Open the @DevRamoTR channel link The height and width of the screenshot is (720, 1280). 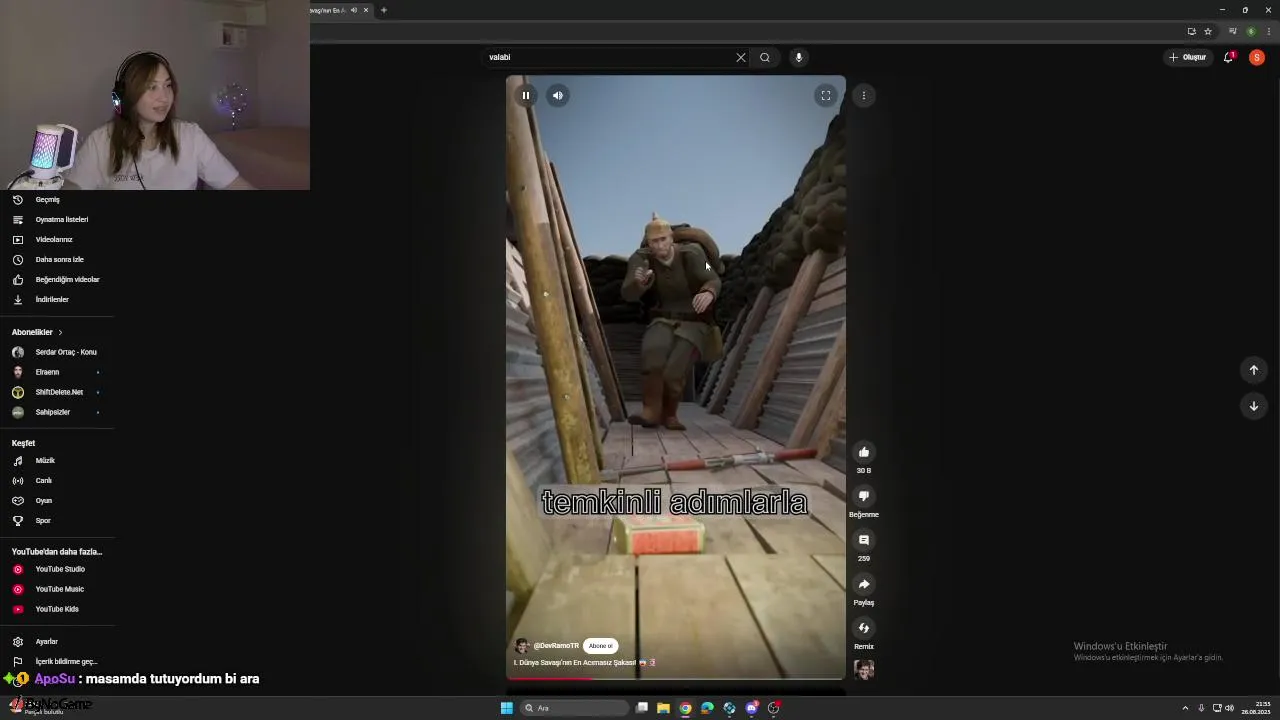tap(556, 646)
